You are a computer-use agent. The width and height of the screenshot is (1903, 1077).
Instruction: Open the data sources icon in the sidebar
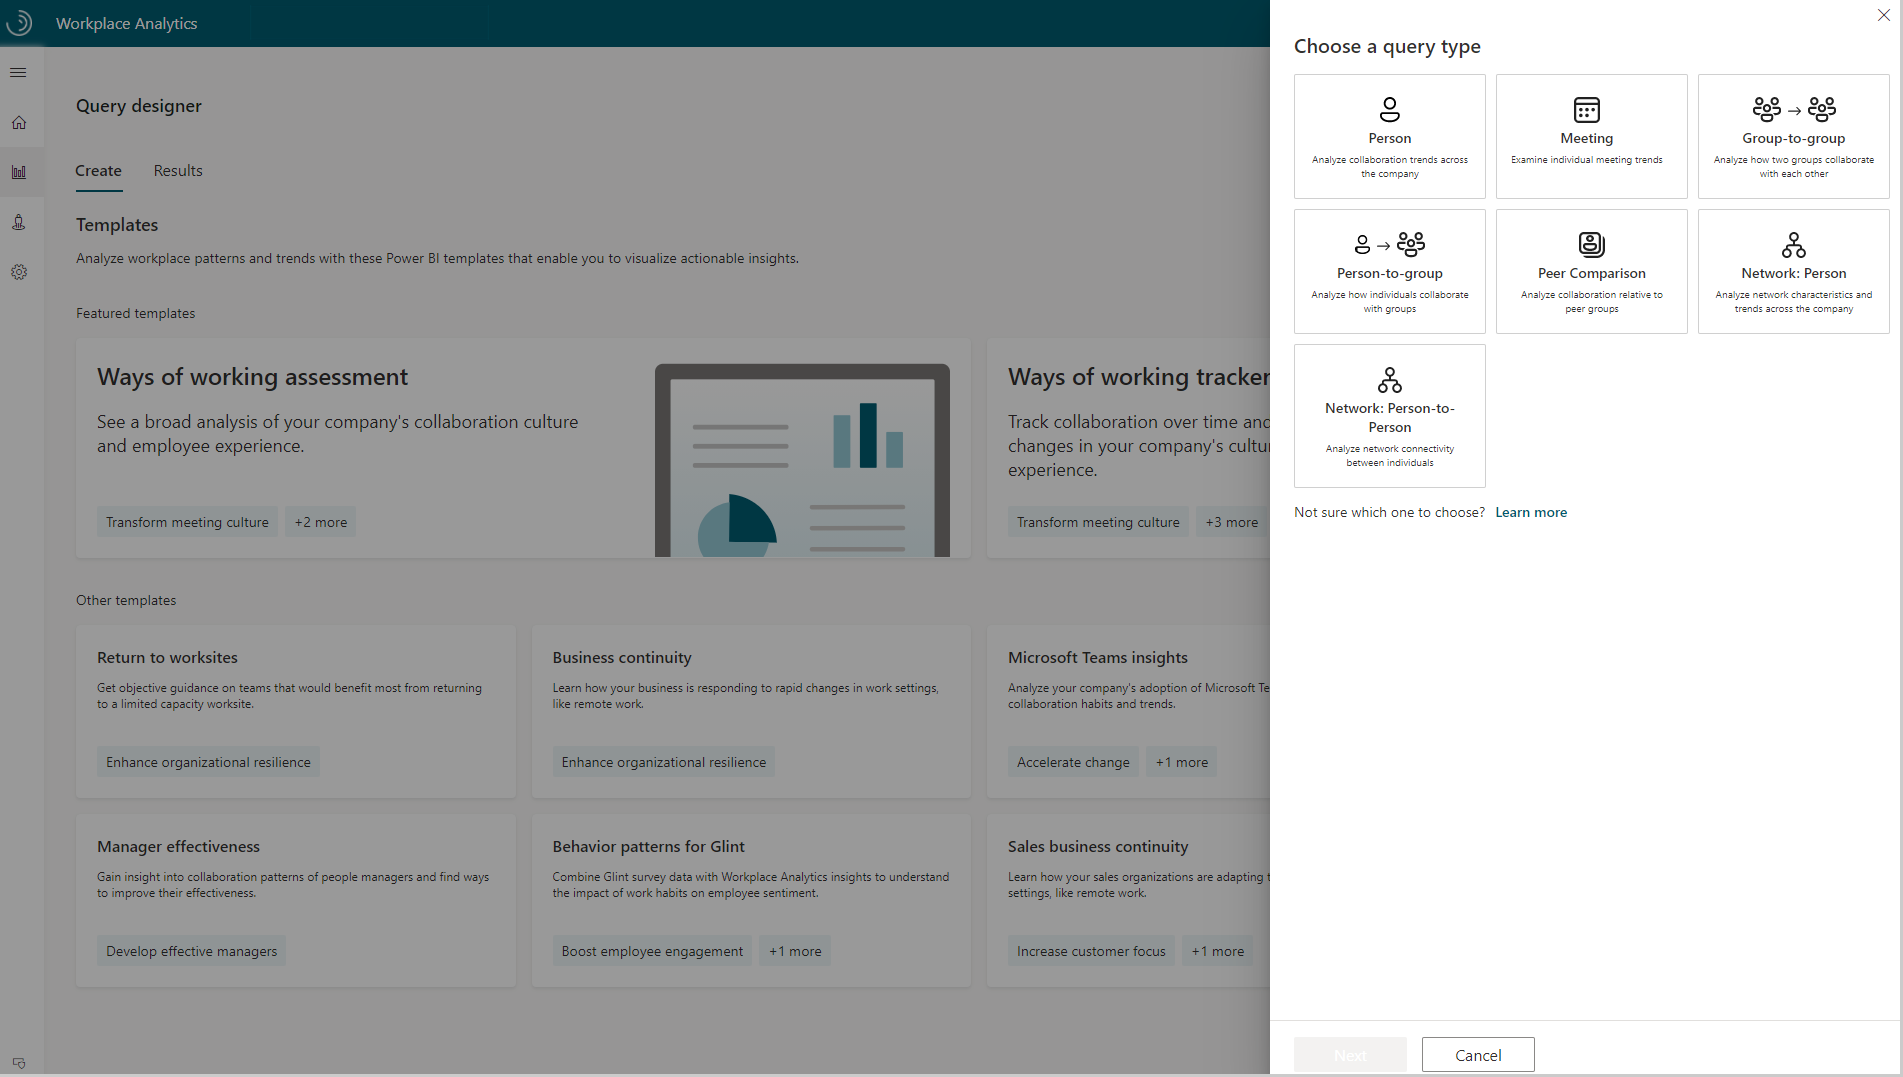click(x=18, y=221)
